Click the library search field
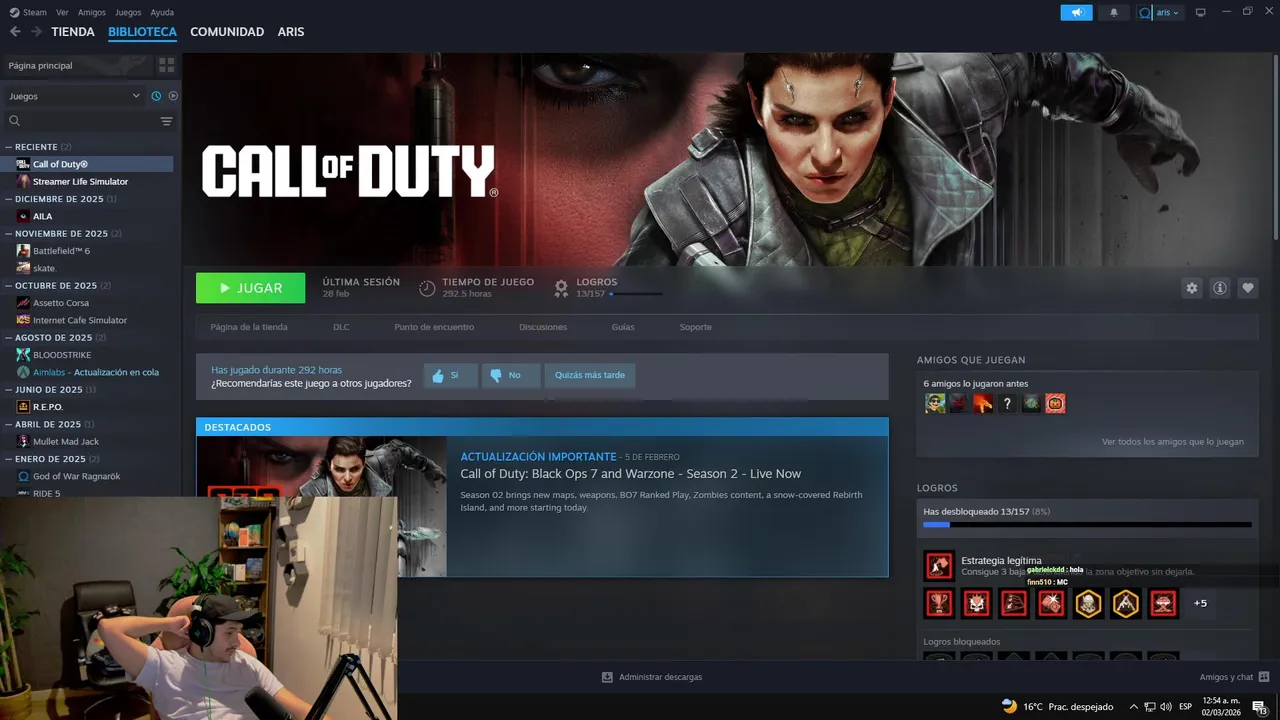Screen dimensions: 1280x720 (x=80, y=121)
